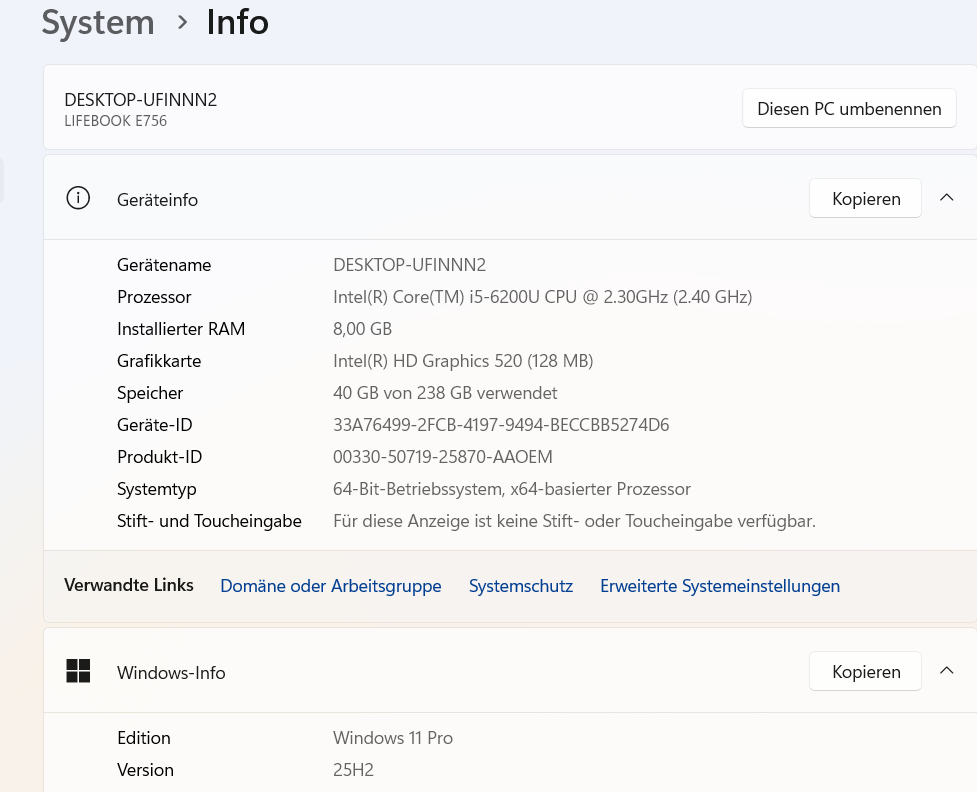This screenshot has width=977, height=792.
Task: Open Erweiterte Systemeinstellungen link
Action: (x=720, y=586)
